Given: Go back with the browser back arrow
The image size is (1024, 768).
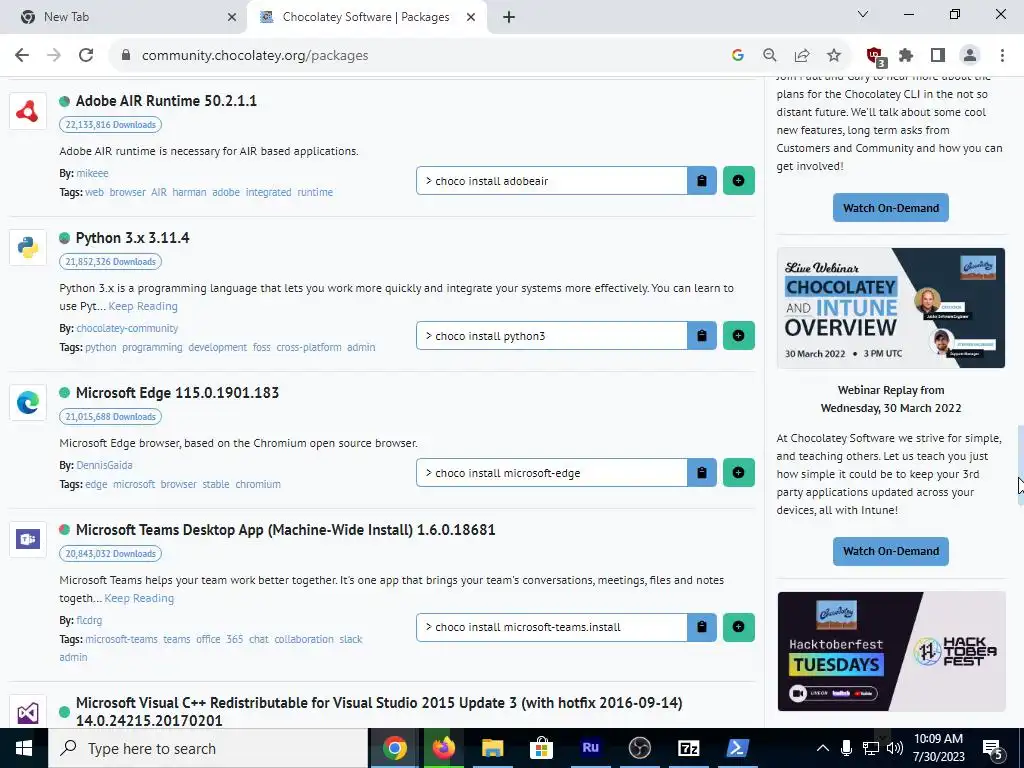Looking at the screenshot, I should [x=22, y=56].
